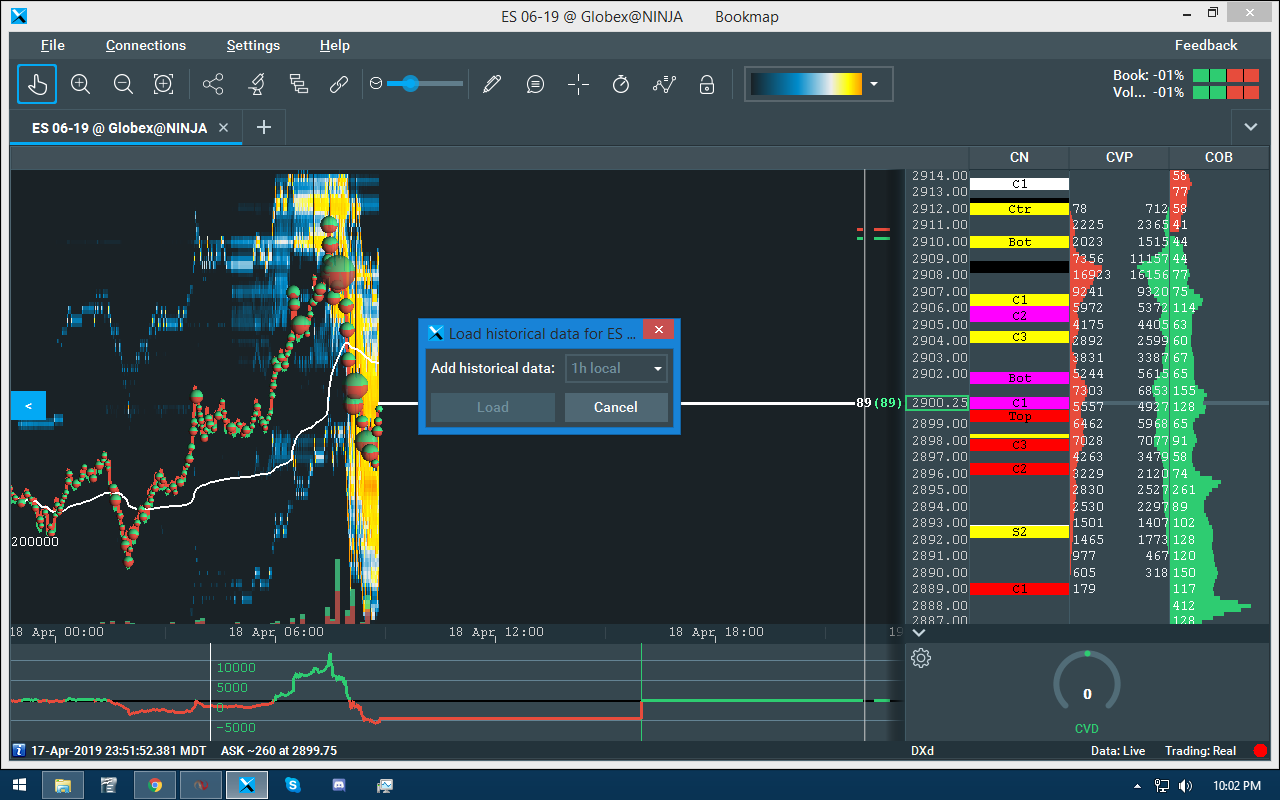Click the Vol imbalance indicator boxes
The width and height of the screenshot is (1280, 800).
[1226, 93]
